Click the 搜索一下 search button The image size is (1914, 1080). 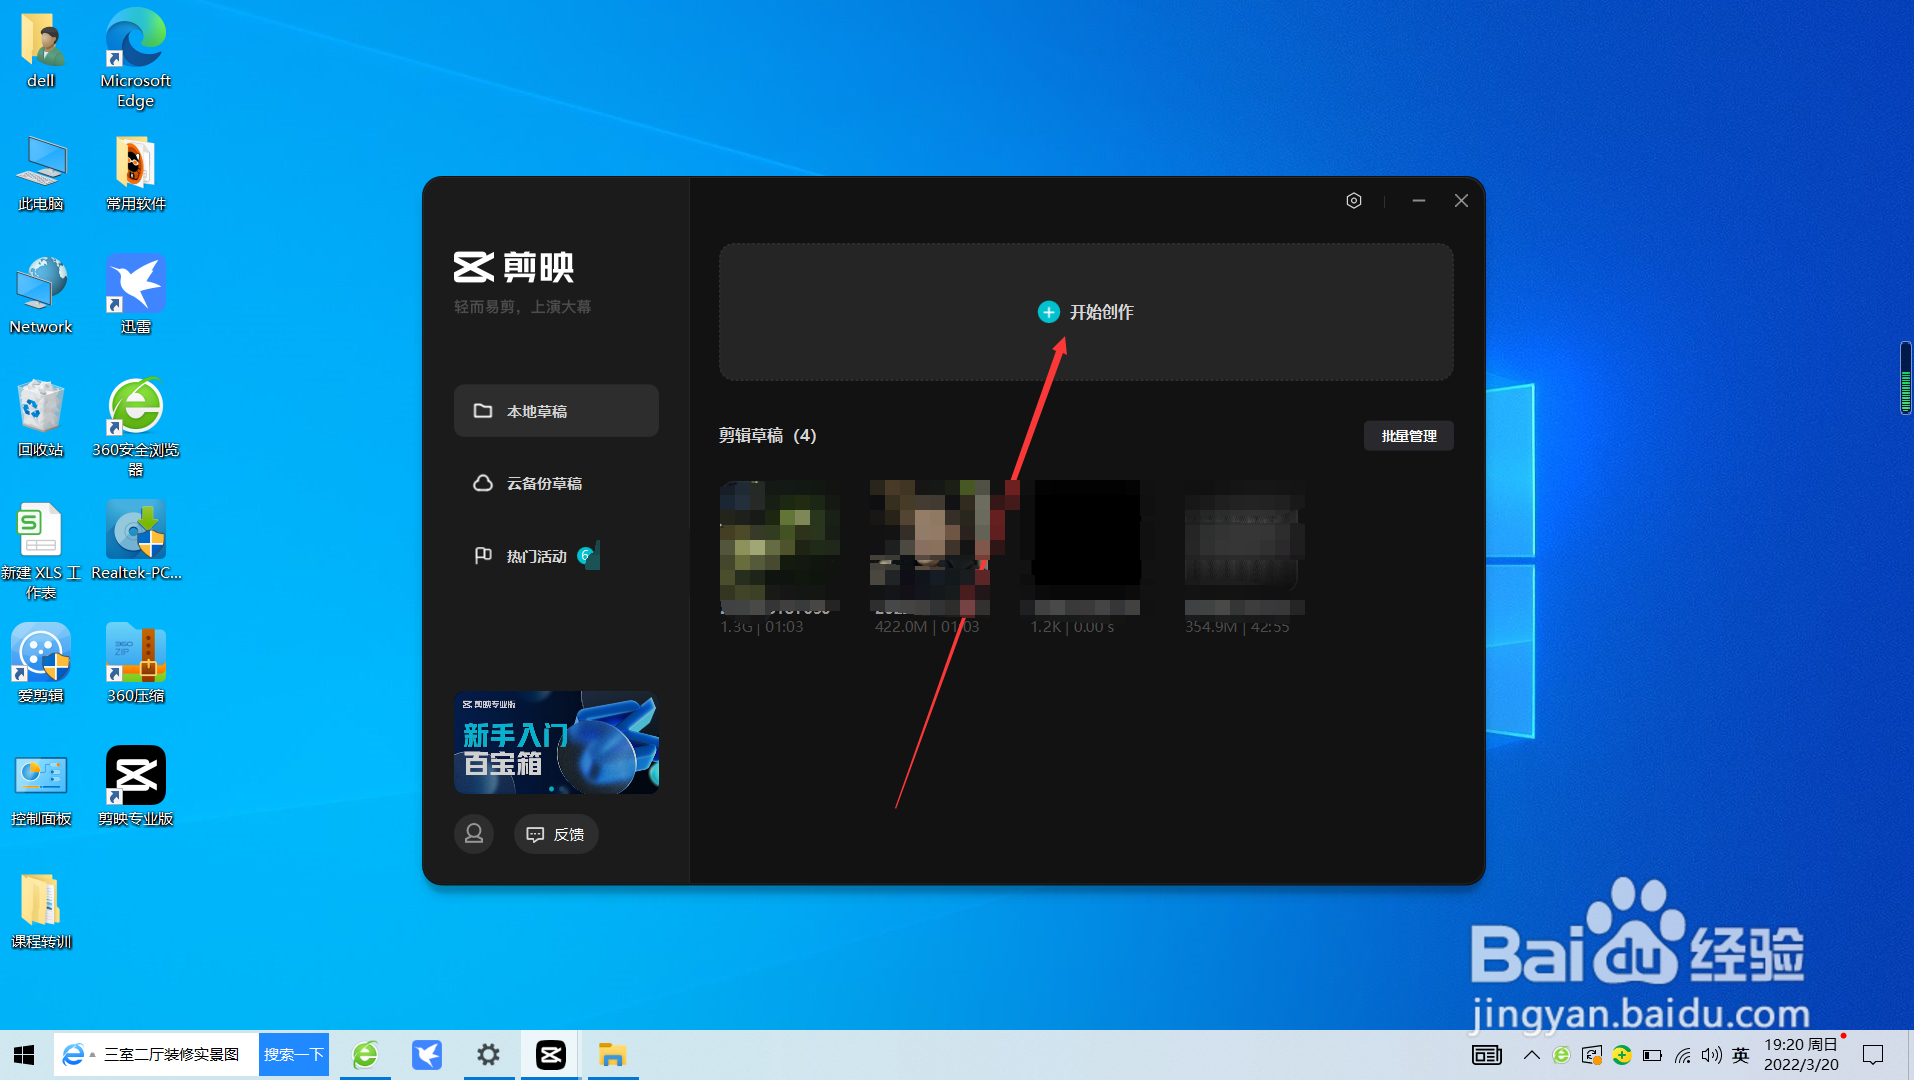coord(294,1055)
